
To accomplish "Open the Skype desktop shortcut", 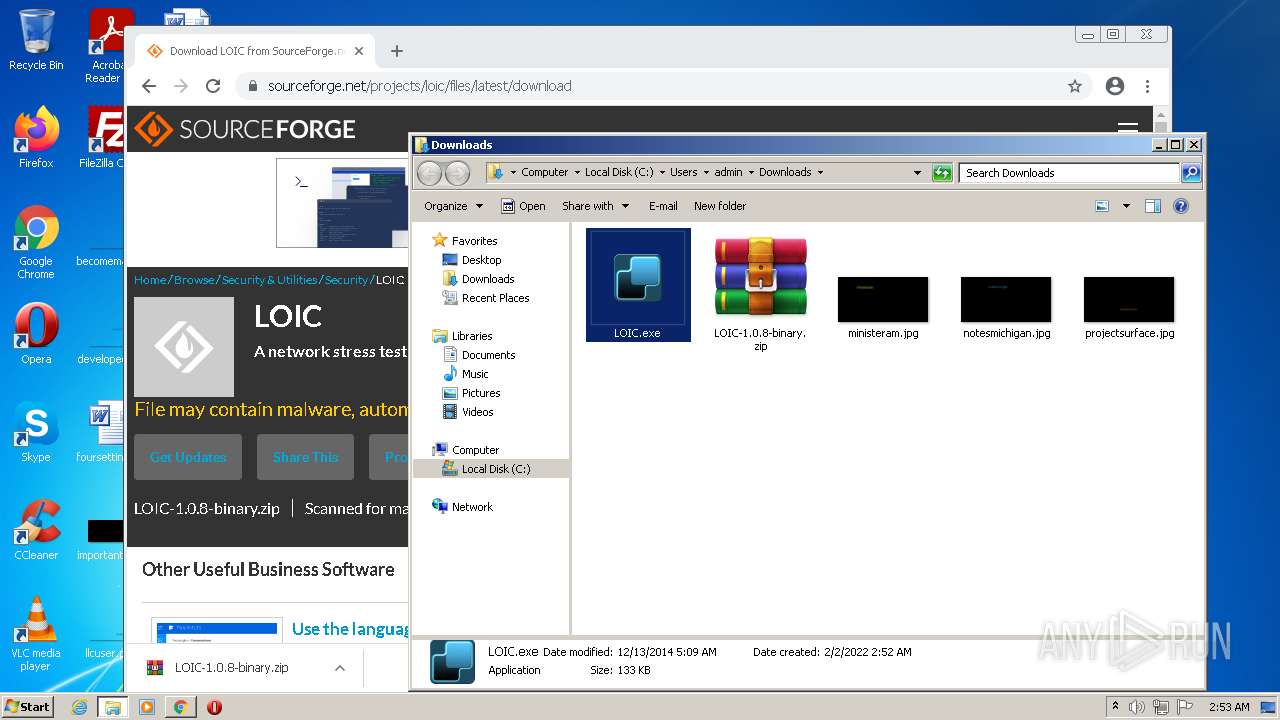I will (36, 432).
